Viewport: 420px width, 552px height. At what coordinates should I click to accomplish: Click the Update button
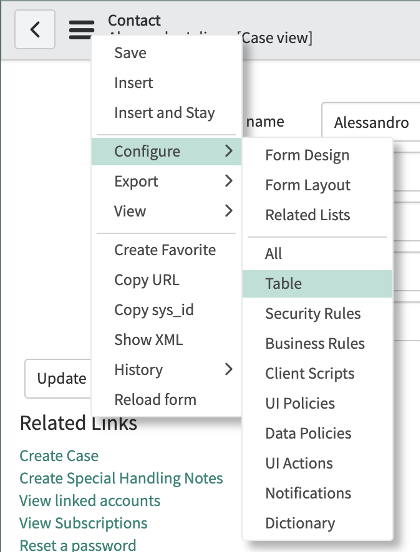58,379
